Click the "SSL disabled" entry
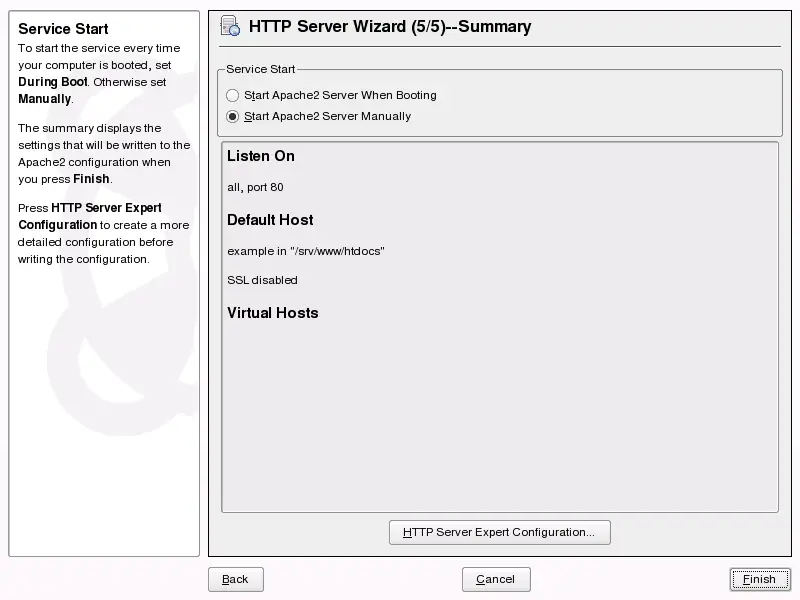Image resolution: width=800 pixels, height=600 pixels. point(261,280)
